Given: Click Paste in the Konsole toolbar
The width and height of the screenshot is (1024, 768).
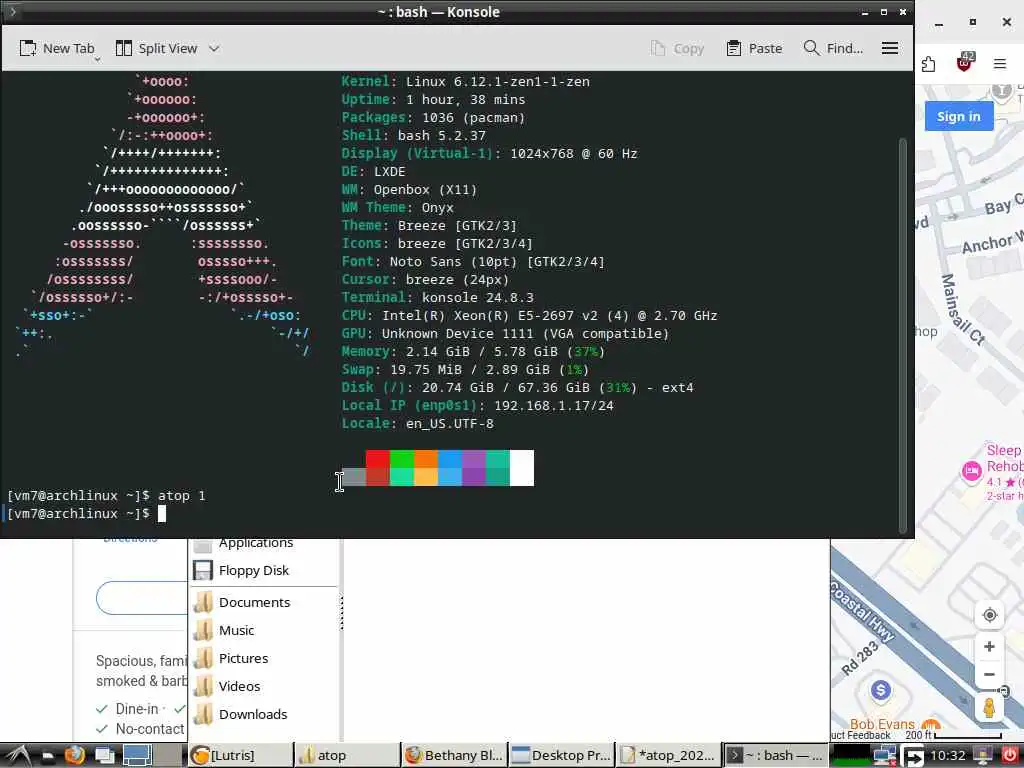Looking at the screenshot, I should [x=754, y=48].
